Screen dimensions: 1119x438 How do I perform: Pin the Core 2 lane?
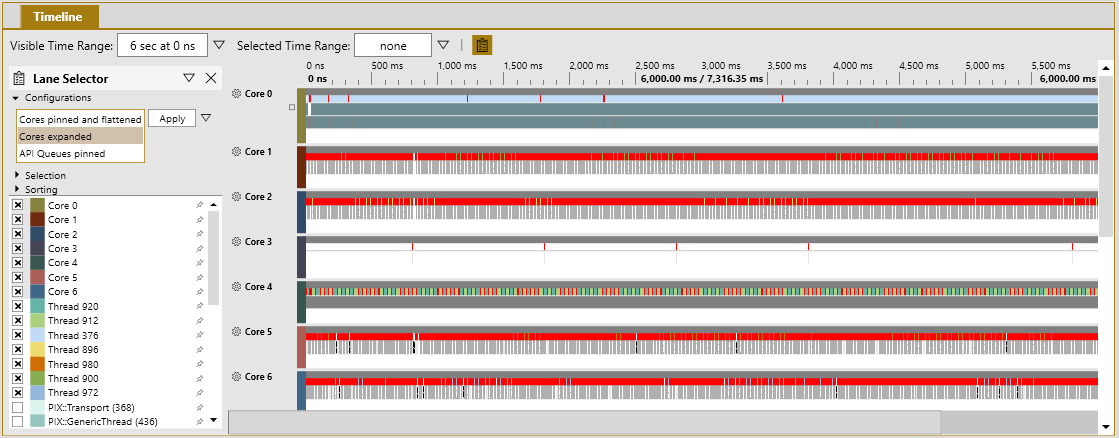pyautogui.click(x=200, y=234)
